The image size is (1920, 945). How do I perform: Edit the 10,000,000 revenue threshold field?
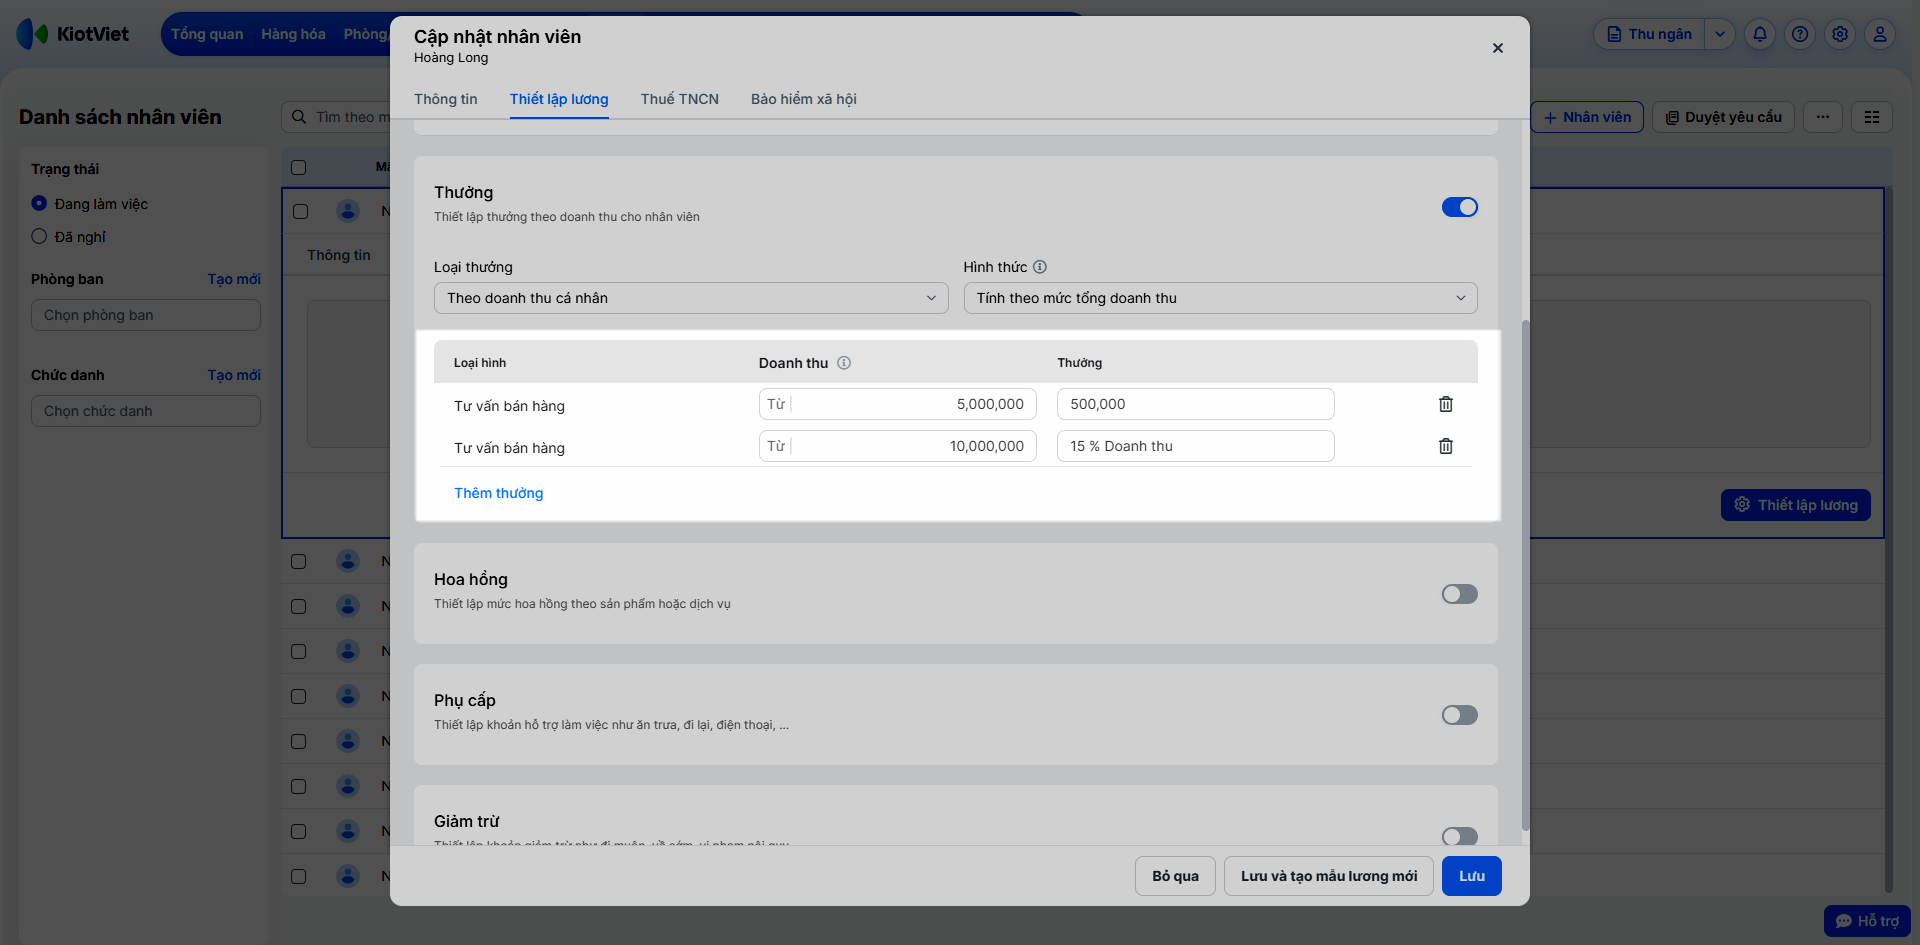[898, 446]
